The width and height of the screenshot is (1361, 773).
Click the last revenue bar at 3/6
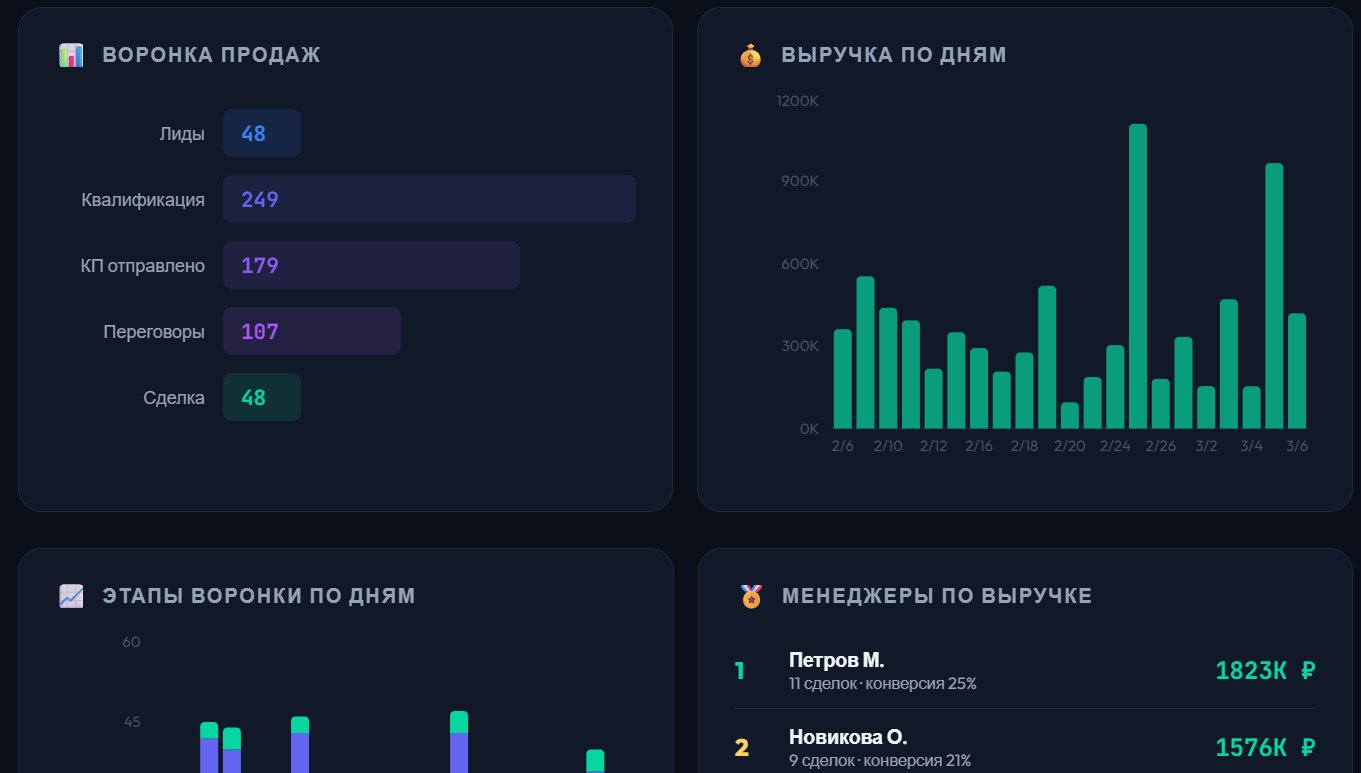coord(1297,371)
